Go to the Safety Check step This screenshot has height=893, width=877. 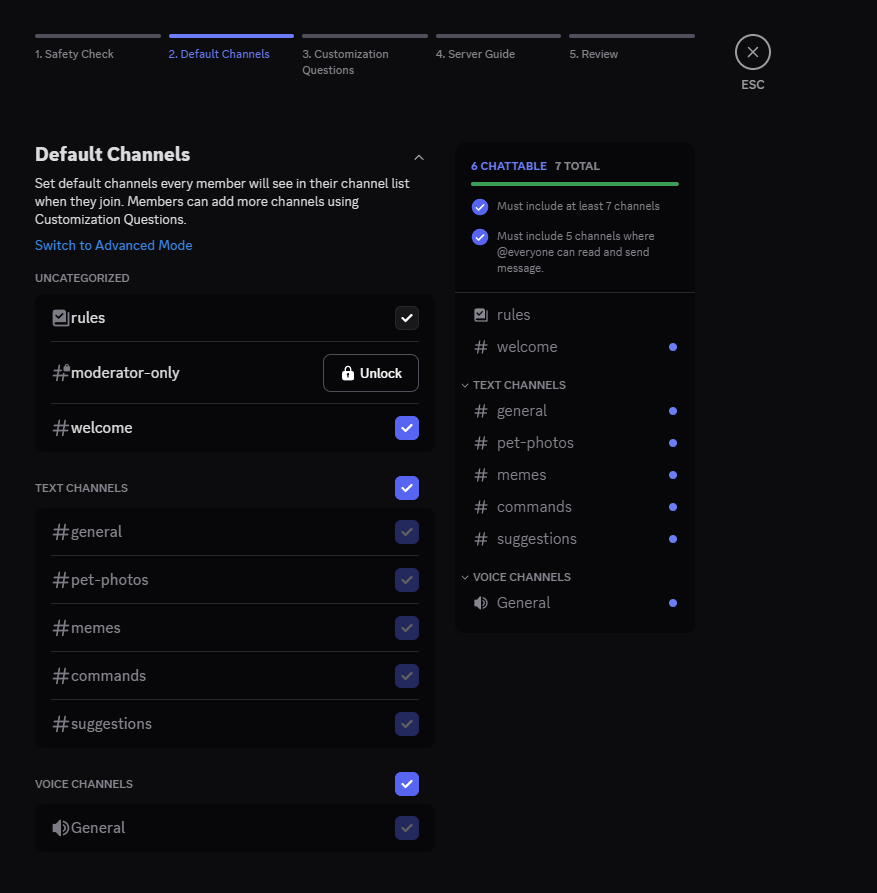tap(97, 47)
